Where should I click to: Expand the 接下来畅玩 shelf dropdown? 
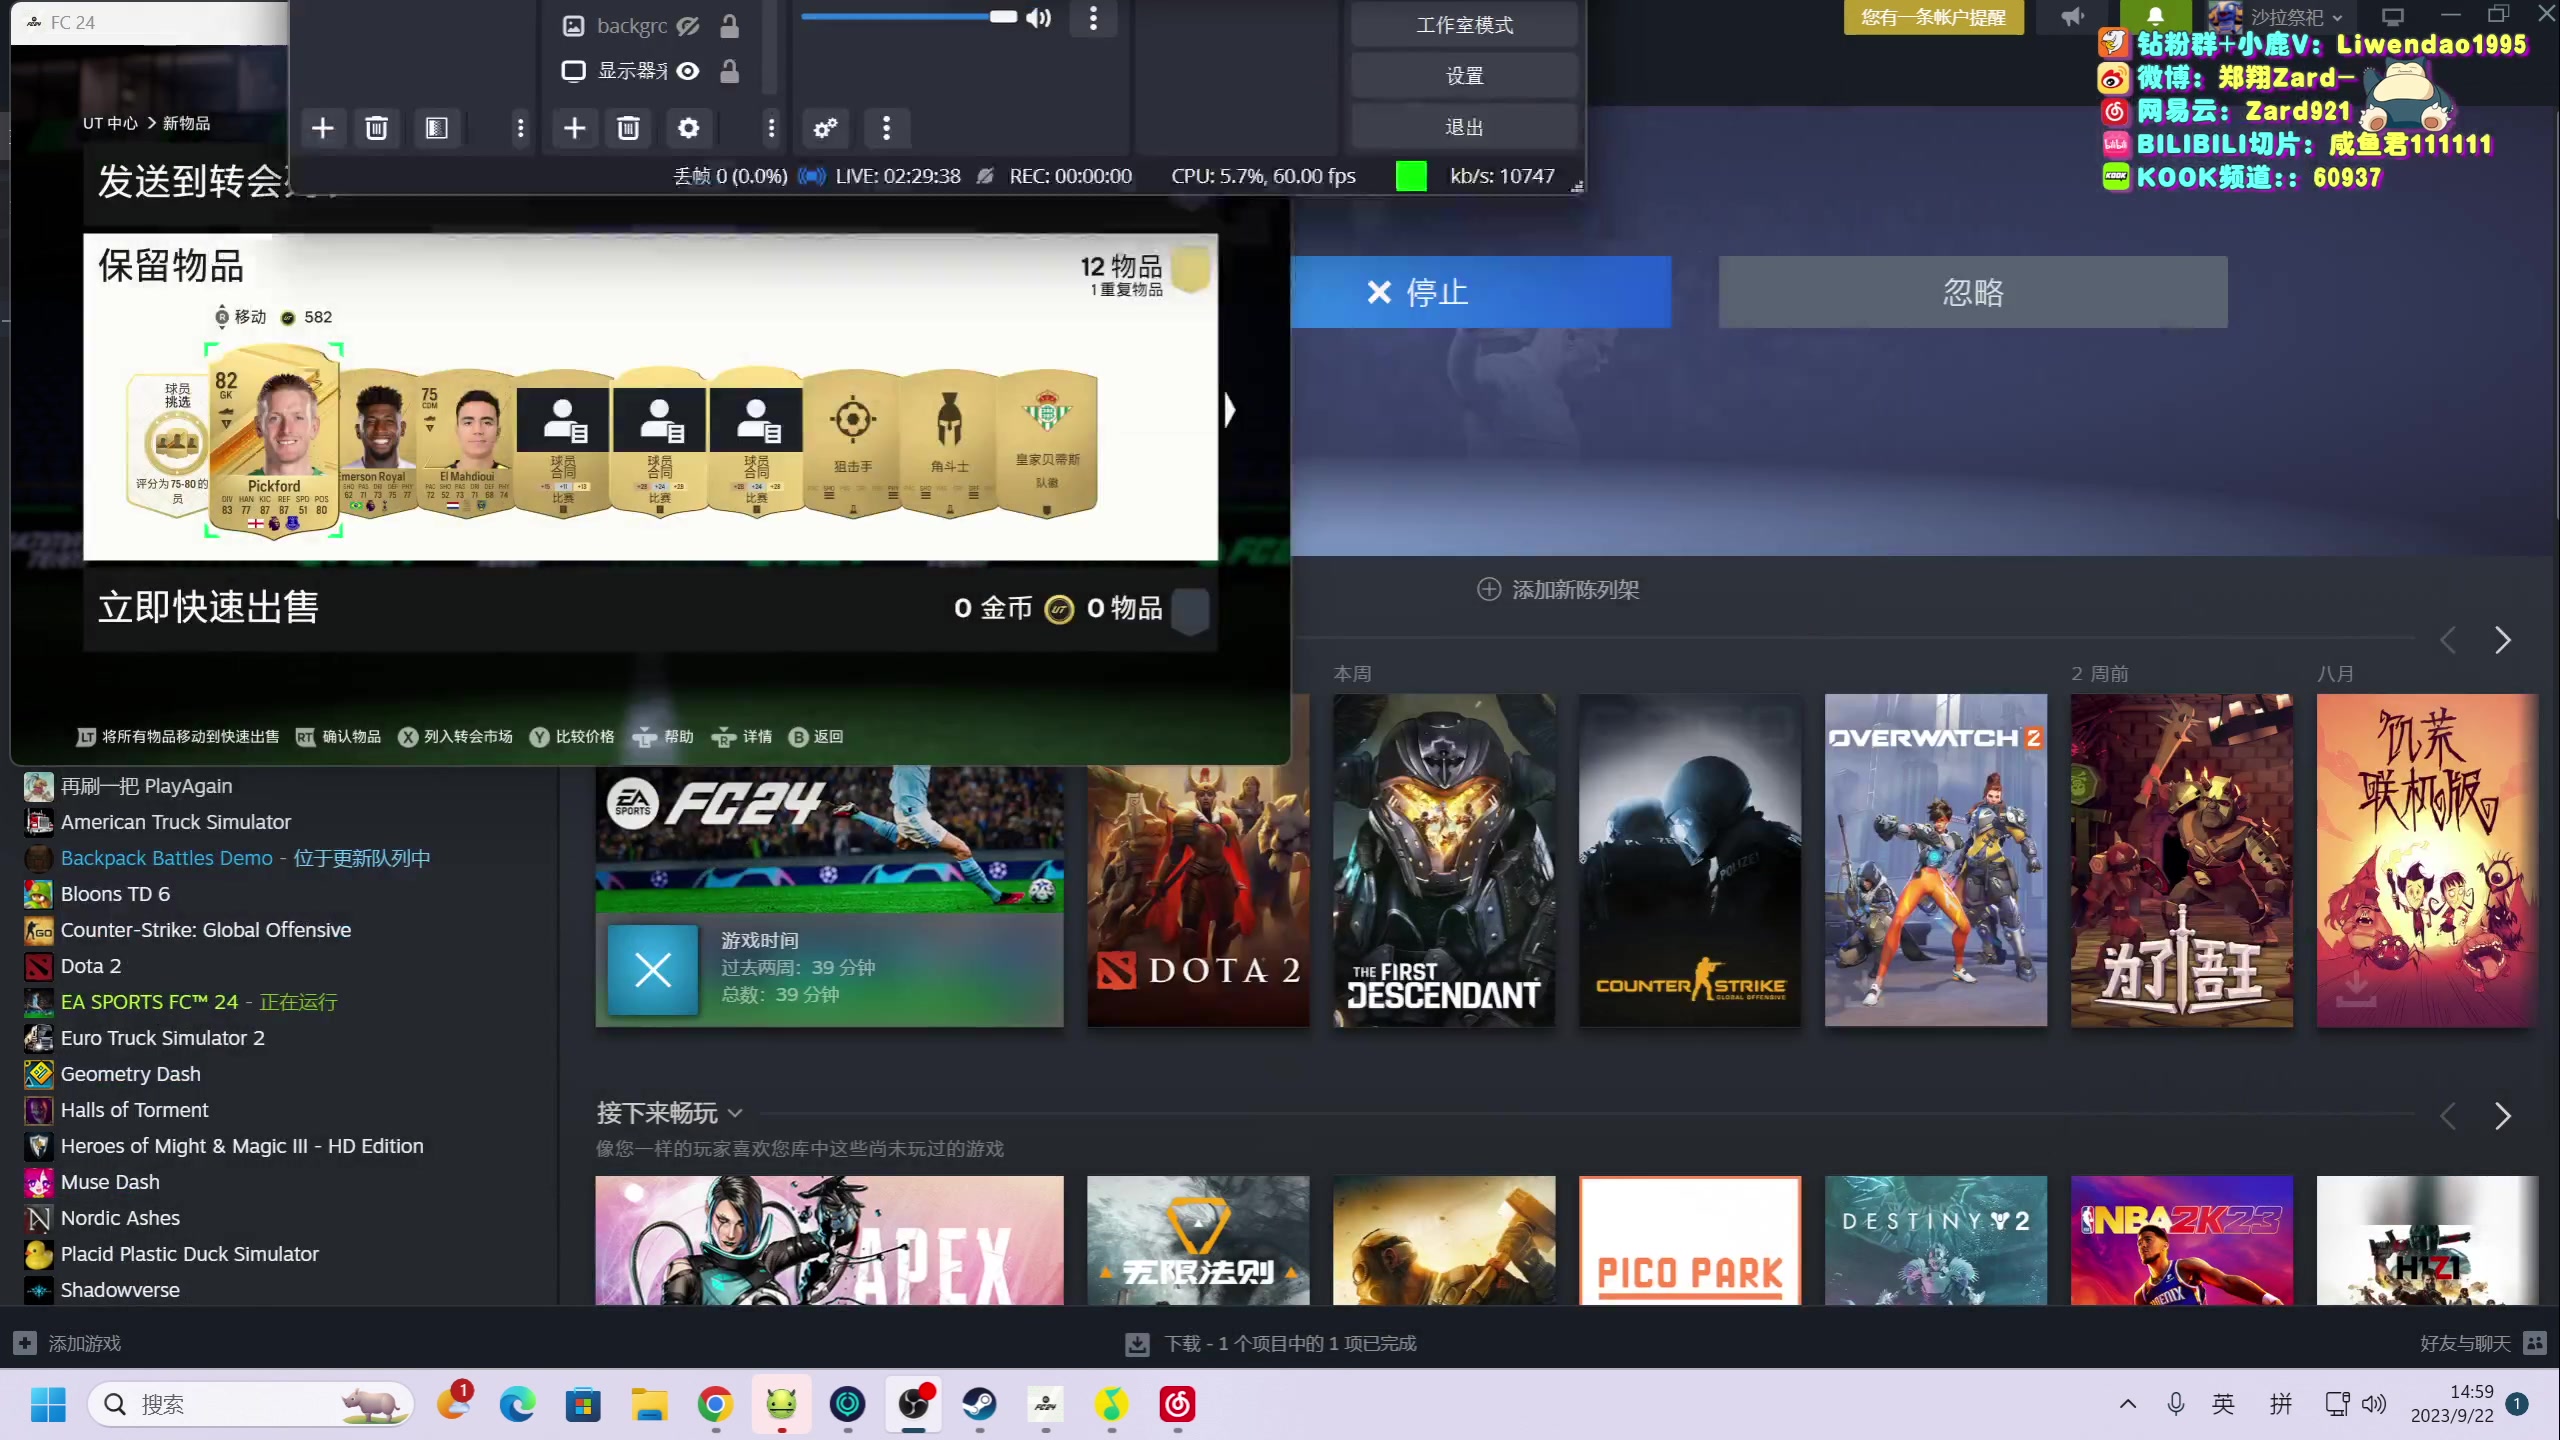click(736, 1113)
